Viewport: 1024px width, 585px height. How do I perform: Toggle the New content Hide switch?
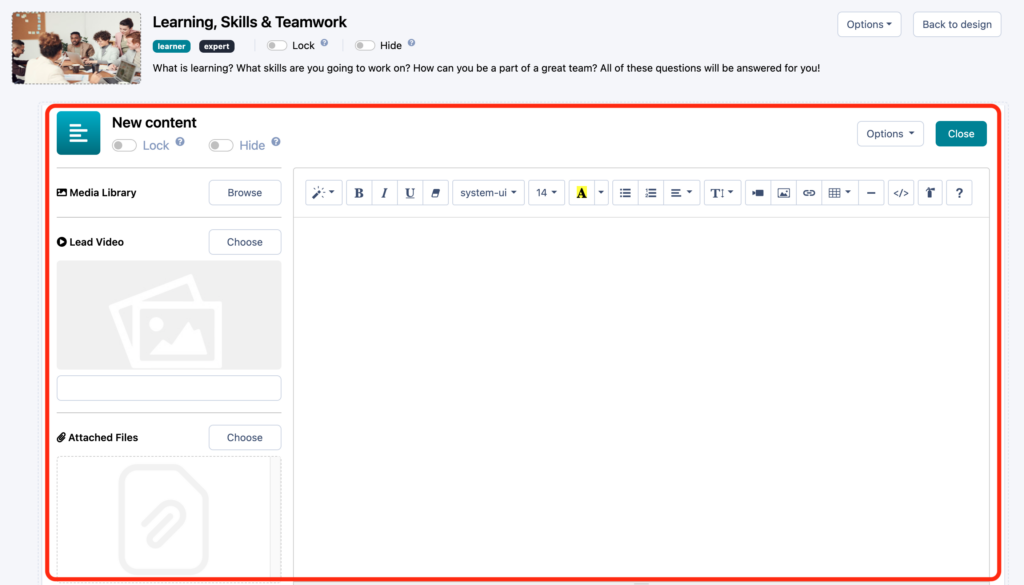[x=221, y=145]
